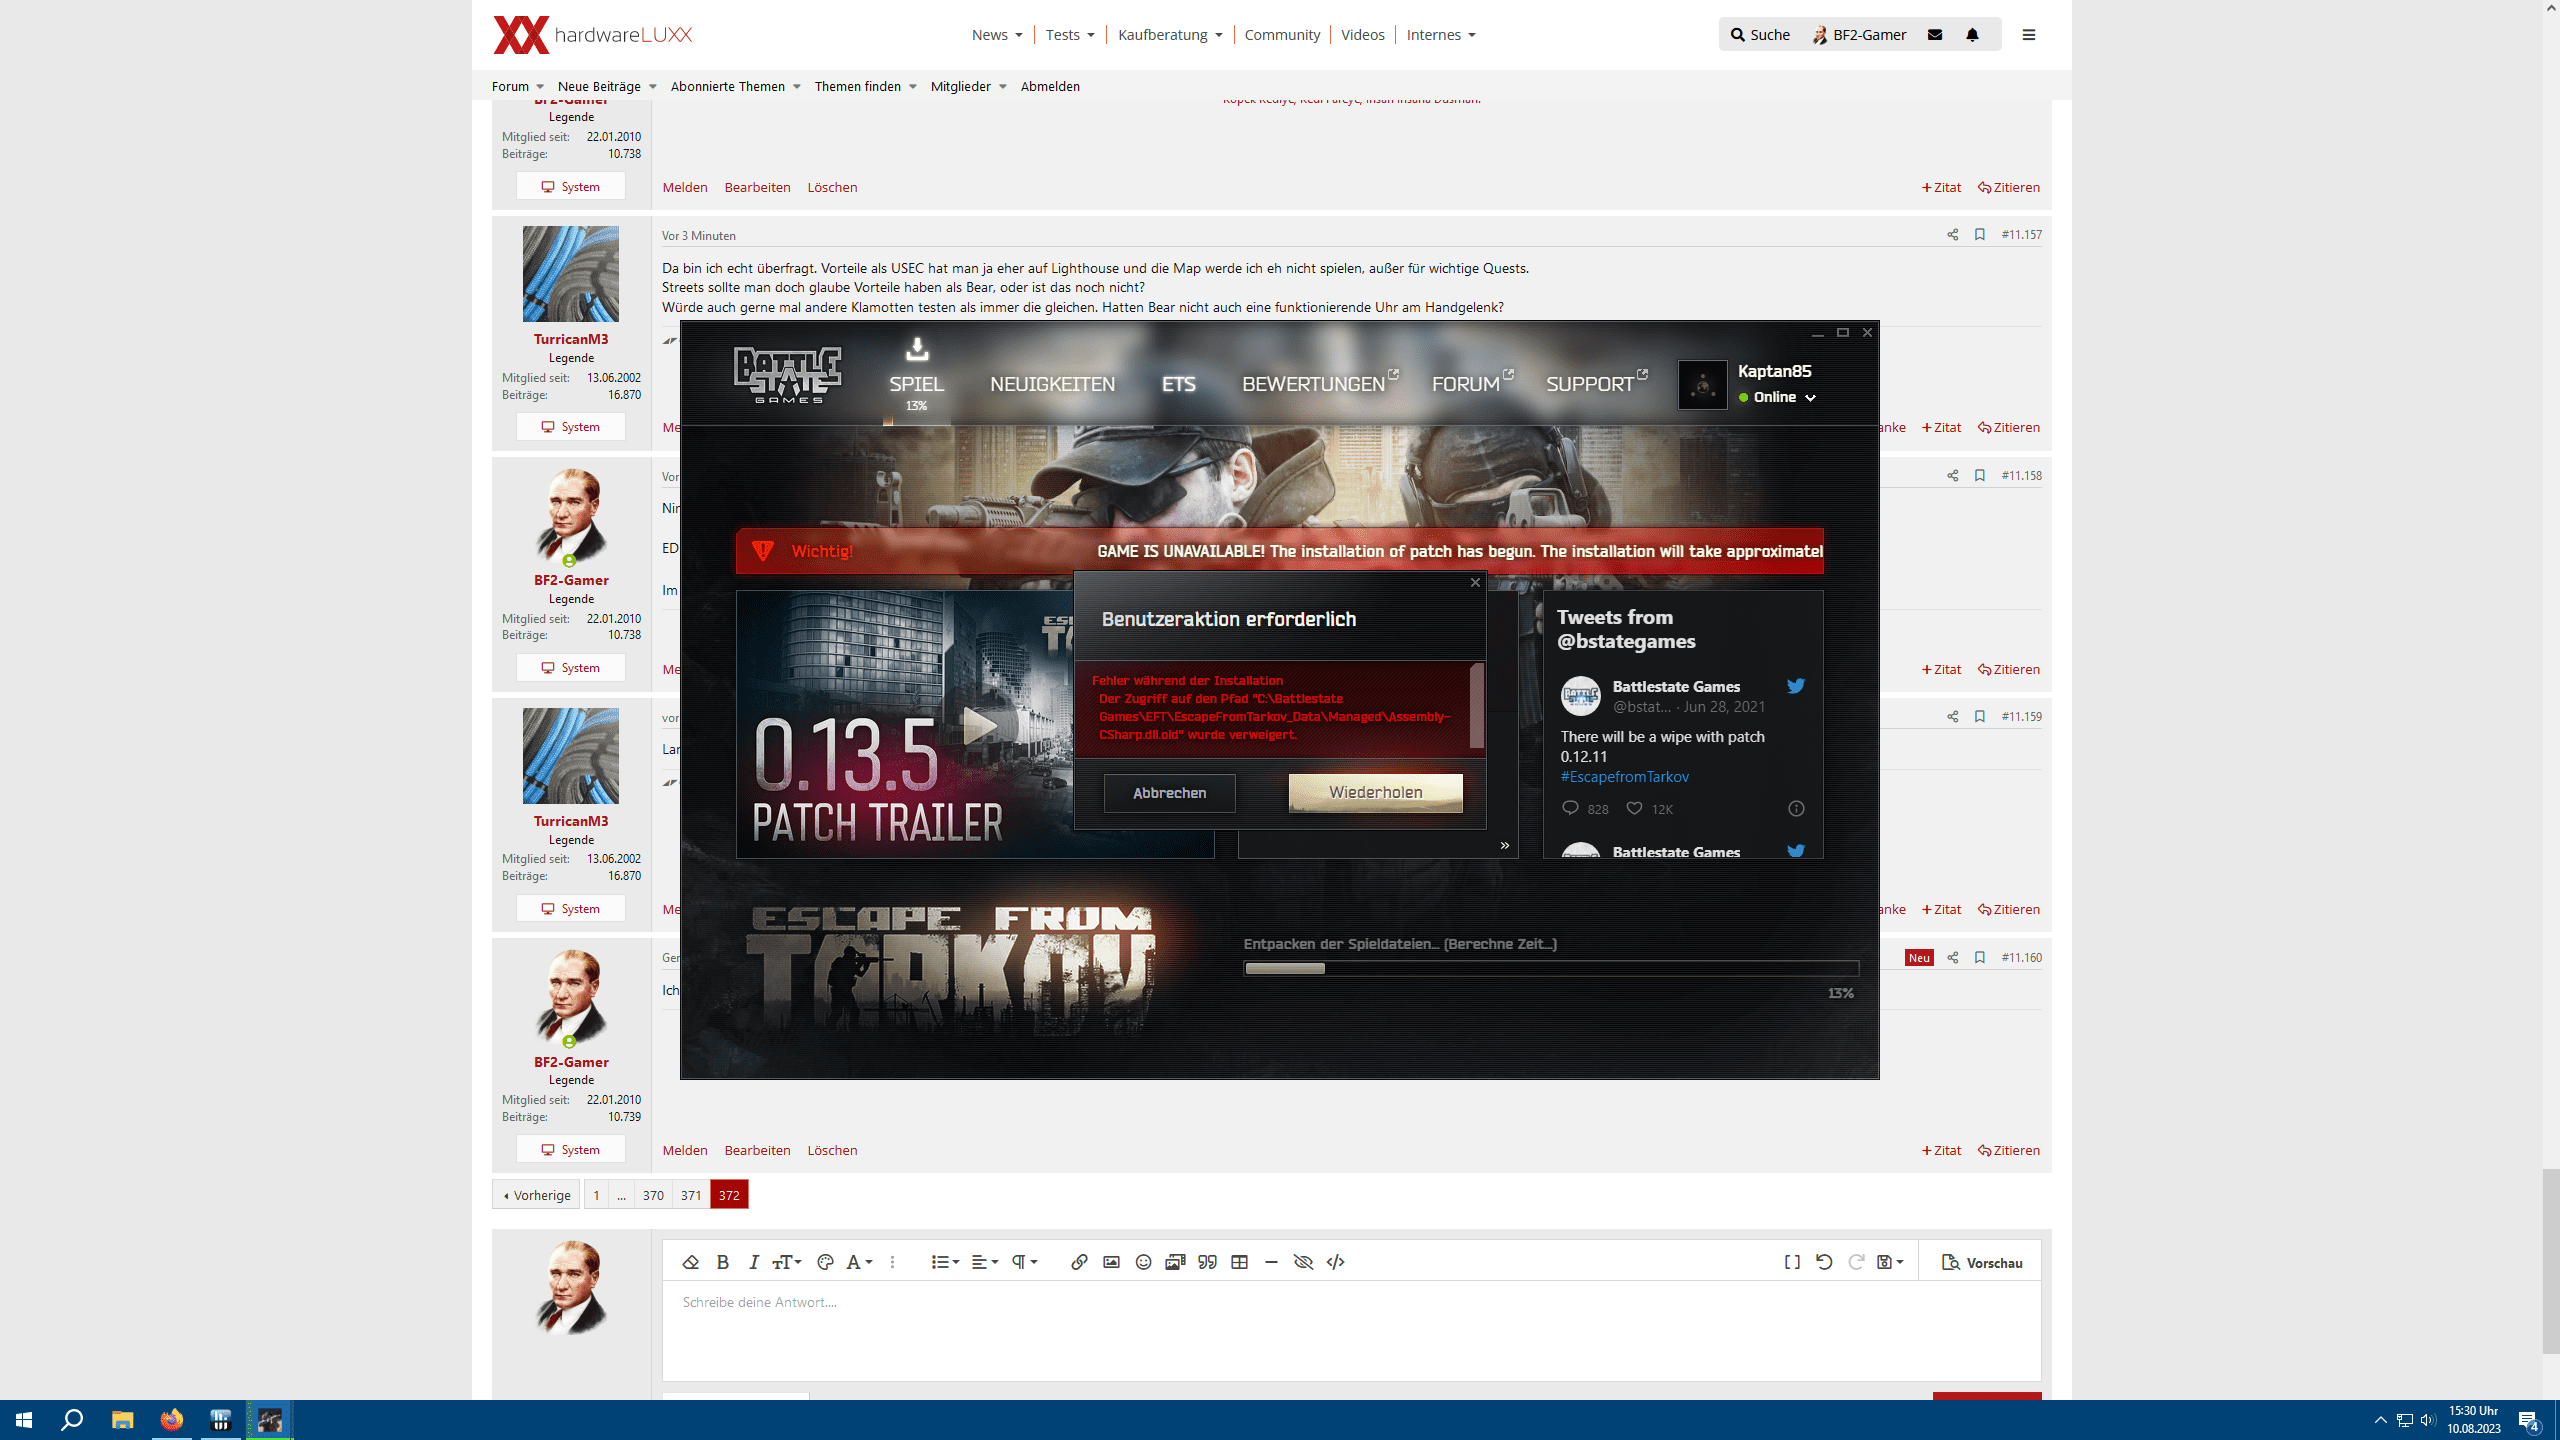Insert an image in the editor
Screen dimensions: 2560x1440
(1111, 1262)
